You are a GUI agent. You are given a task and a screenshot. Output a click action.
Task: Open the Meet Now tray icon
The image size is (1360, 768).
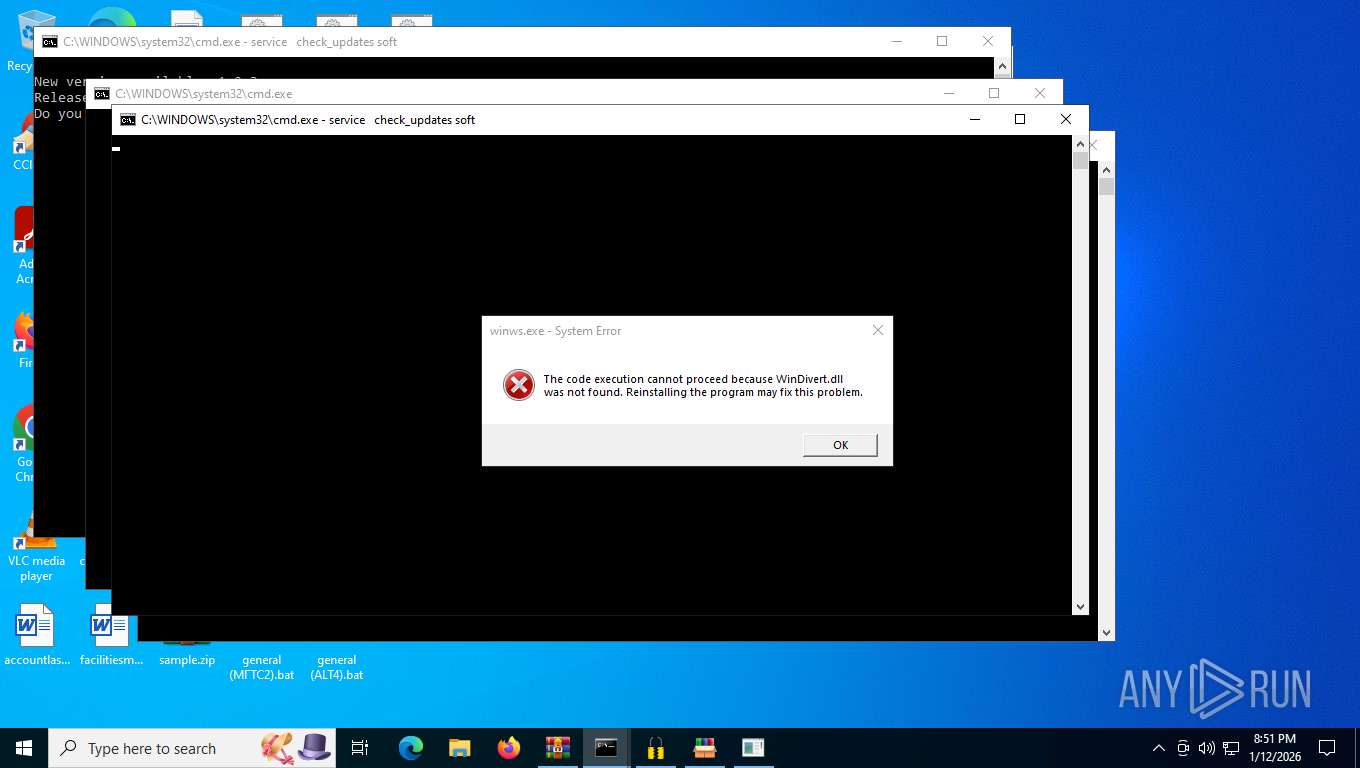click(x=1183, y=748)
